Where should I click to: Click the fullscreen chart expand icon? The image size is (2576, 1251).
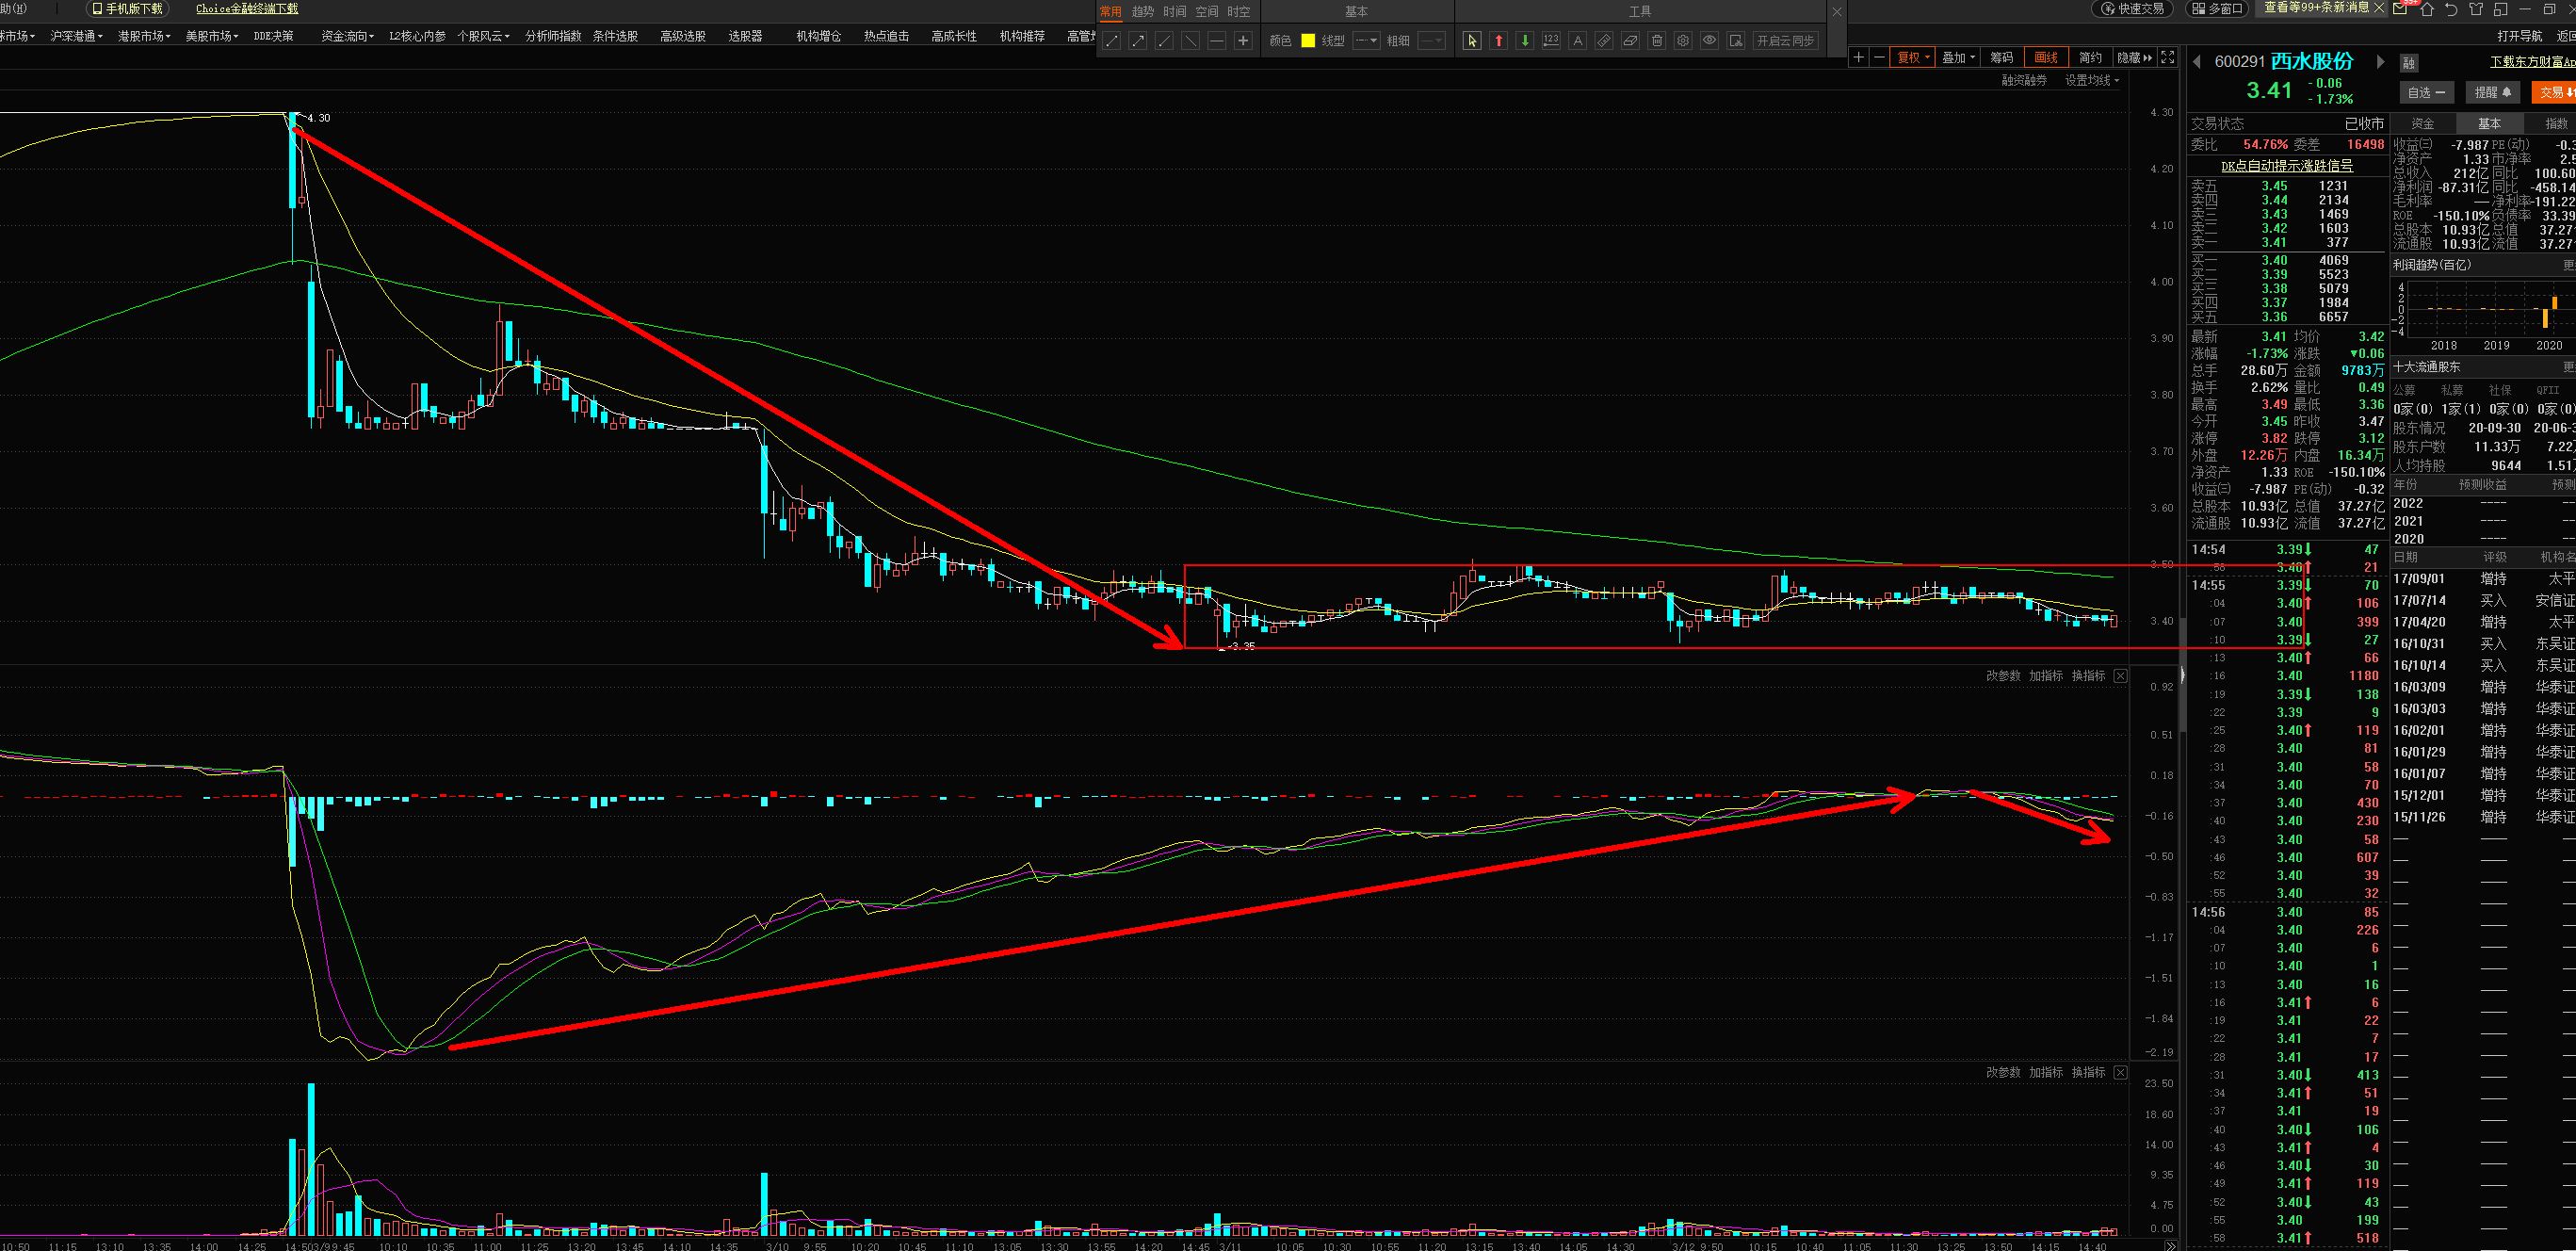(2167, 58)
